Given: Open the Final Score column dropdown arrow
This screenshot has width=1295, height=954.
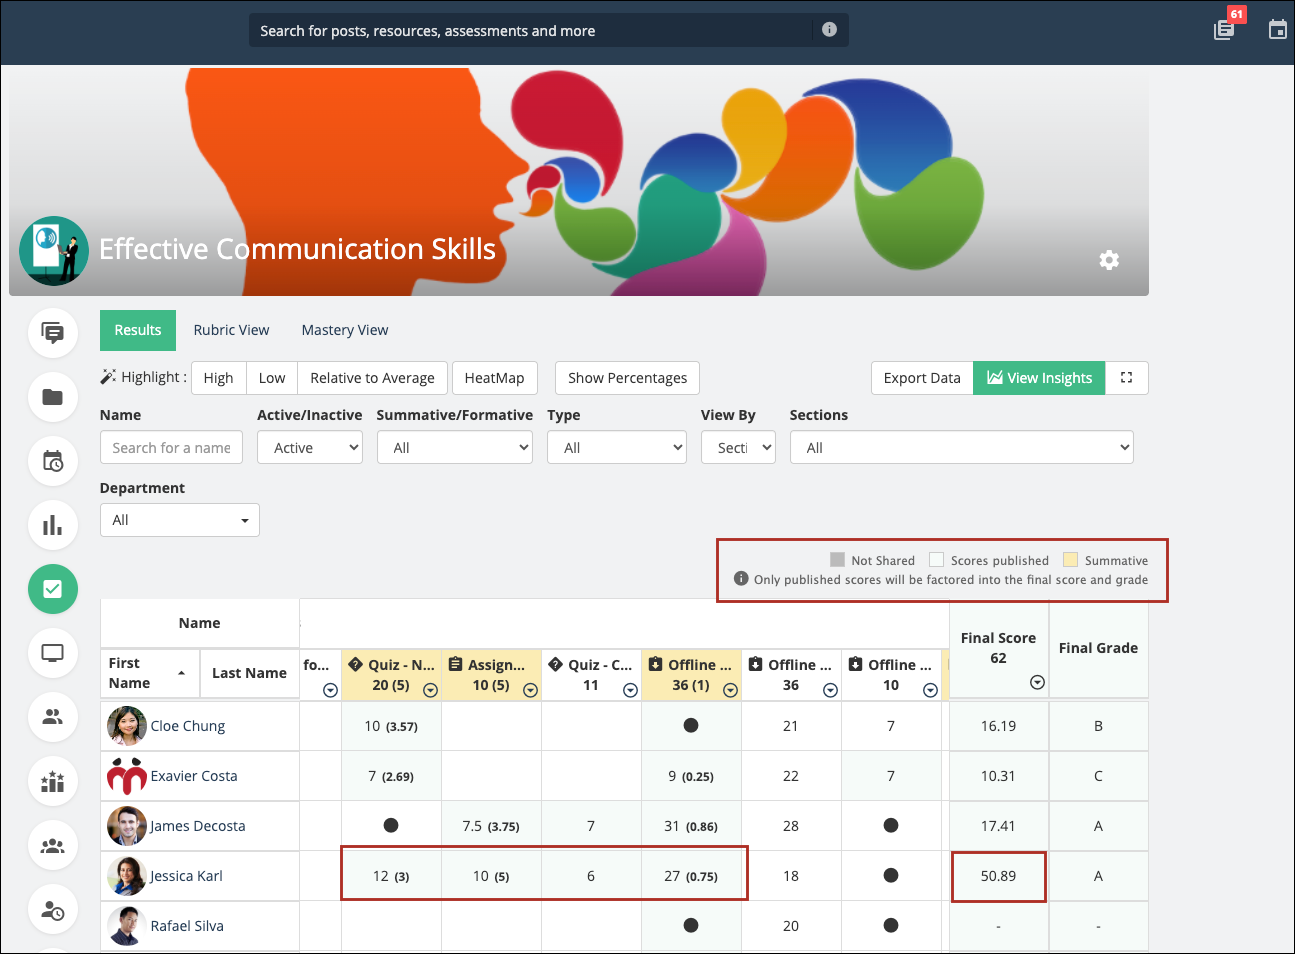Looking at the screenshot, I should 1037,682.
